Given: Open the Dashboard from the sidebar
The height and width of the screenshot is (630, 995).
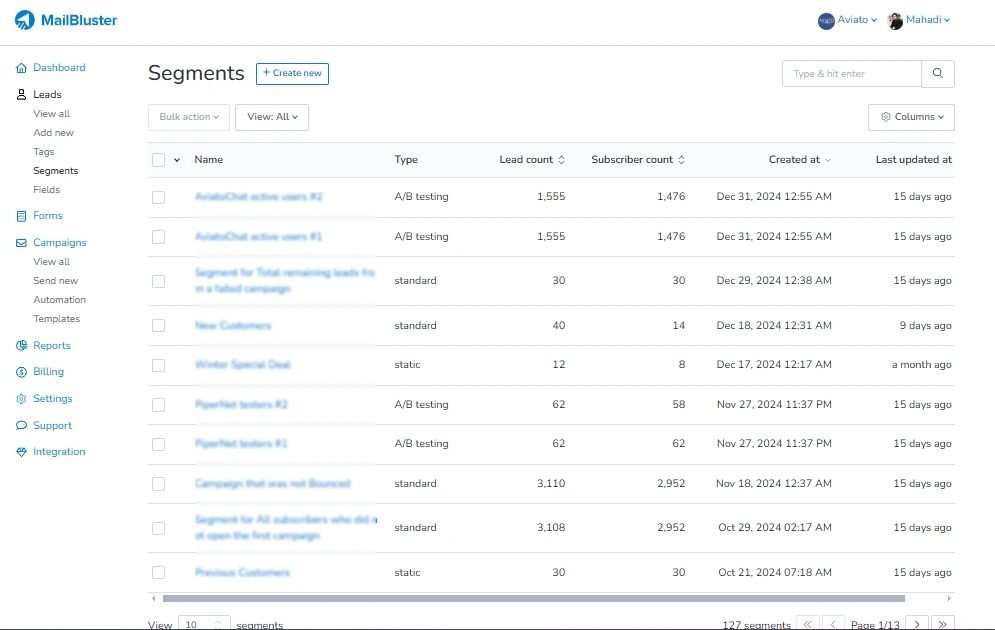Looking at the screenshot, I should (21, 68).
